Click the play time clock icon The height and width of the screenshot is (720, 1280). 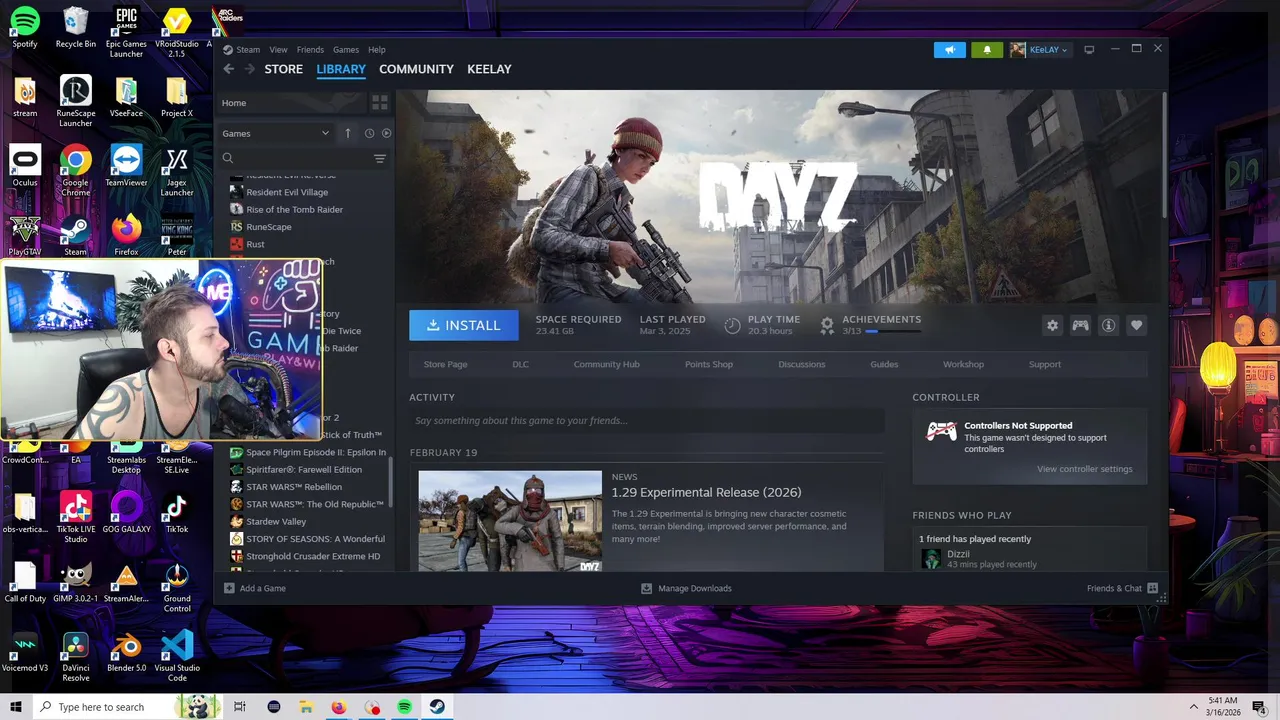[x=732, y=325]
